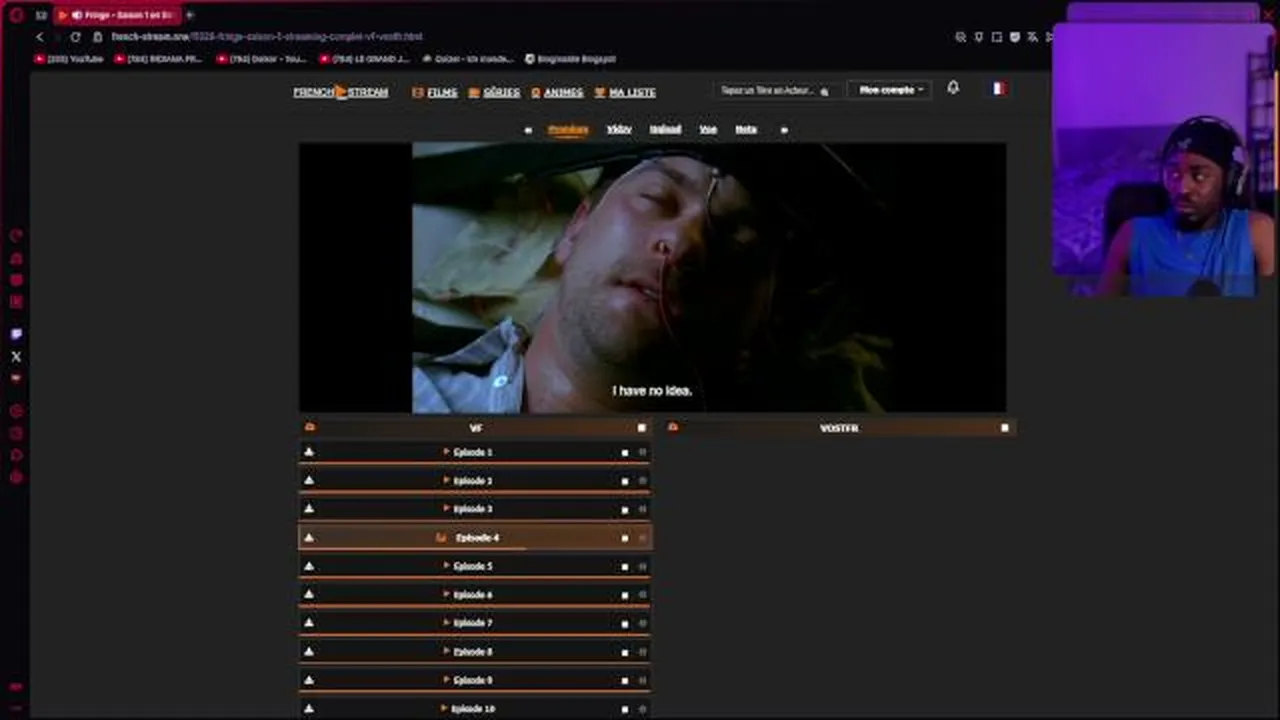The height and width of the screenshot is (720, 1280).
Task: Open X from the browser sidebar
Action: coord(16,356)
